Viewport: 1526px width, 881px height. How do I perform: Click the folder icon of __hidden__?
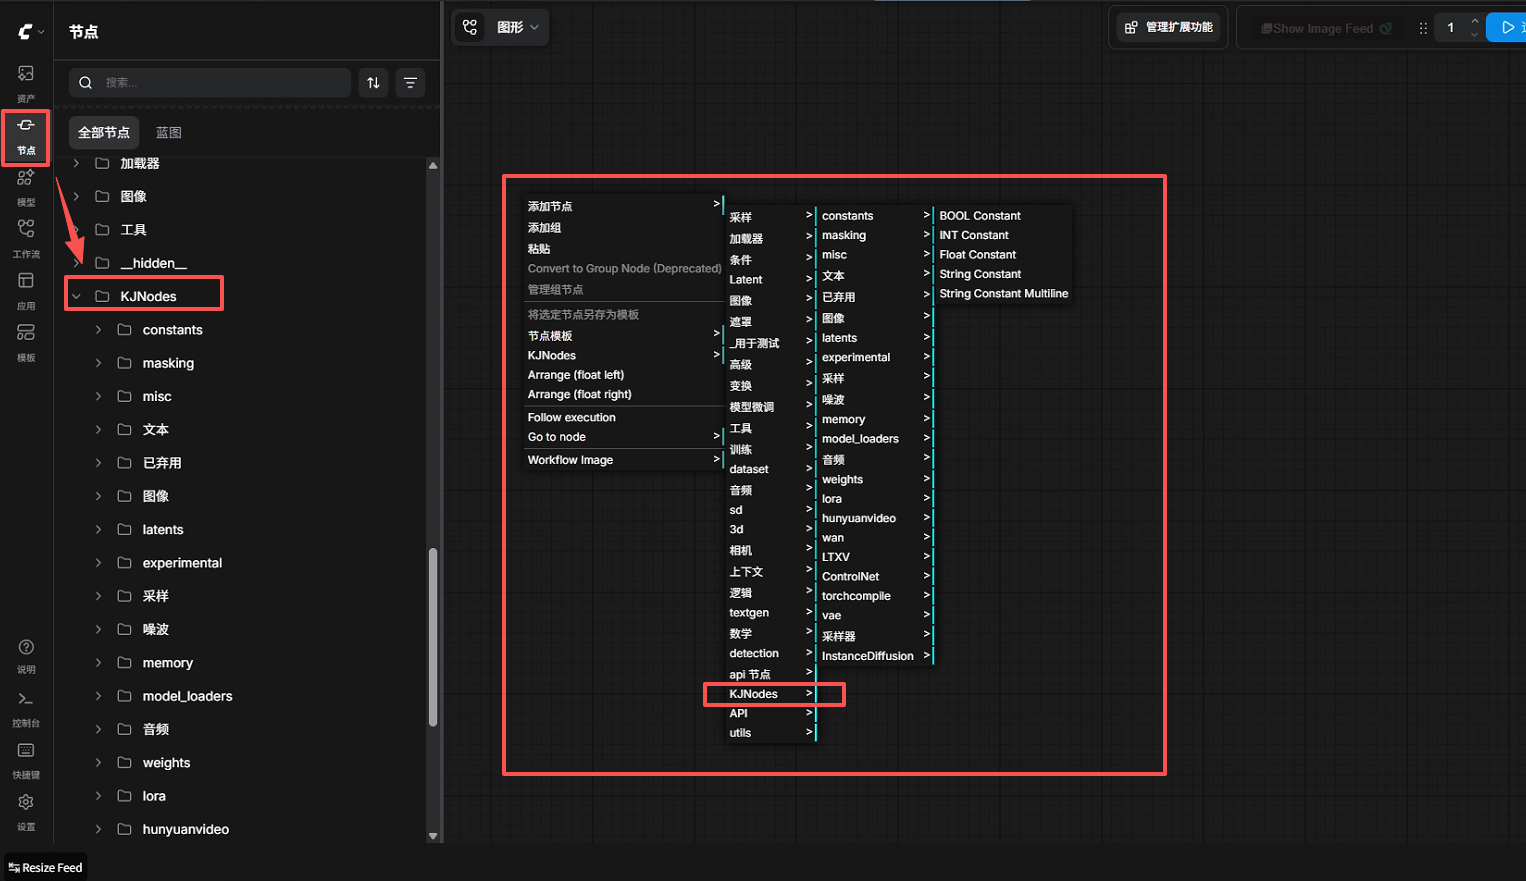[x=102, y=263]
